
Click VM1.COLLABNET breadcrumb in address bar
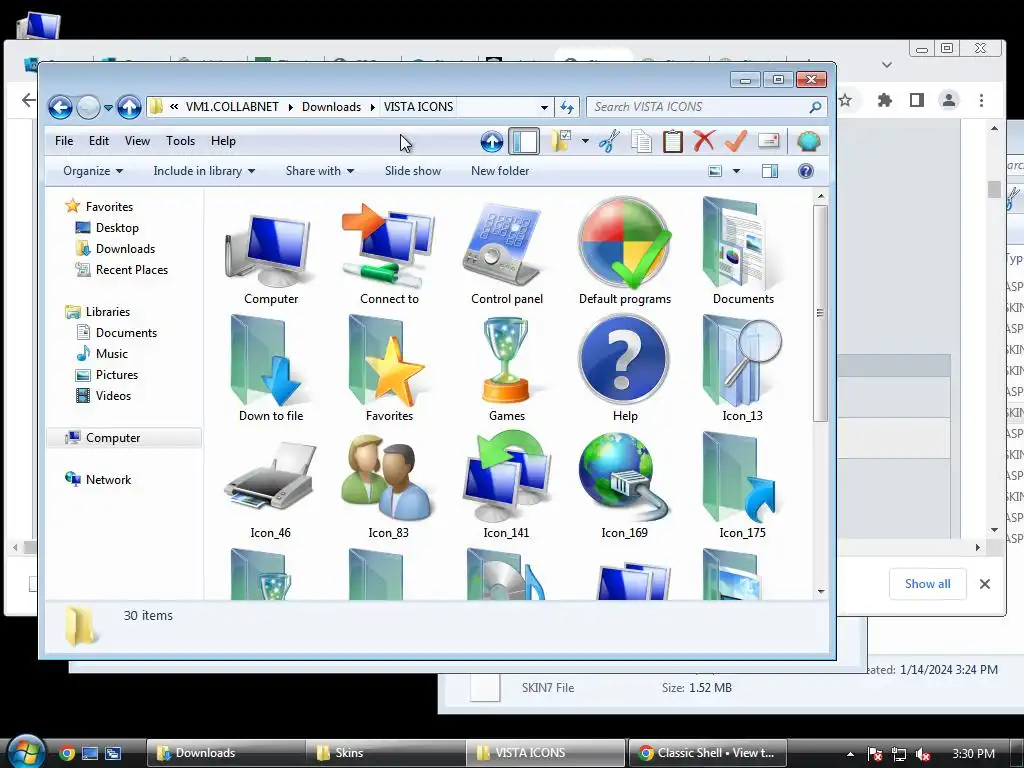(x=232, y=107)
